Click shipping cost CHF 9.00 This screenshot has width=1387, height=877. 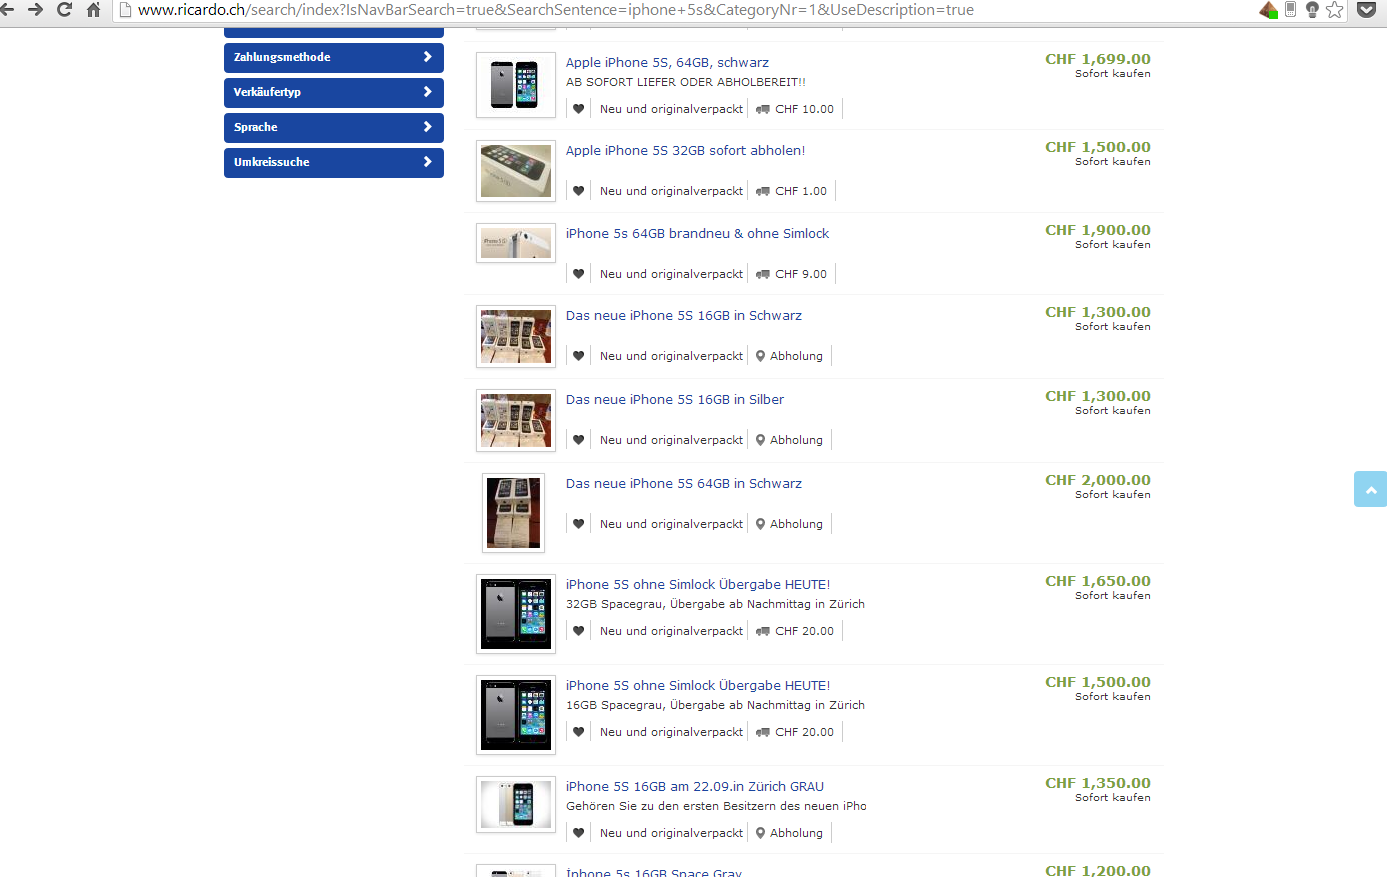[x=801, y=274]
